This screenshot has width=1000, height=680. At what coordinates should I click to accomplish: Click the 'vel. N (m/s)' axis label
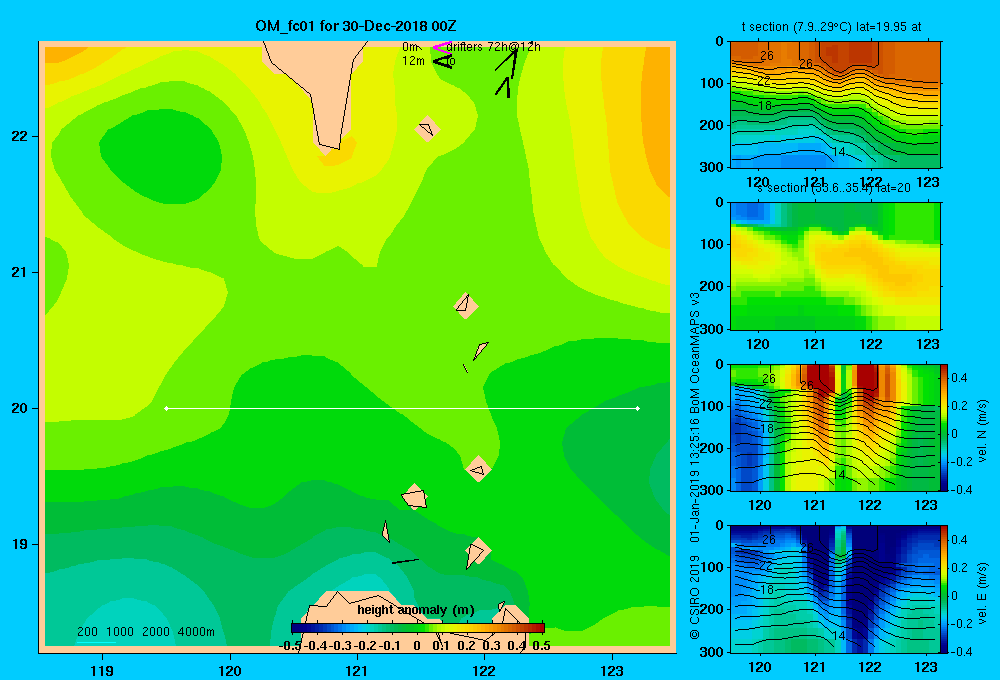pos(983,431)
